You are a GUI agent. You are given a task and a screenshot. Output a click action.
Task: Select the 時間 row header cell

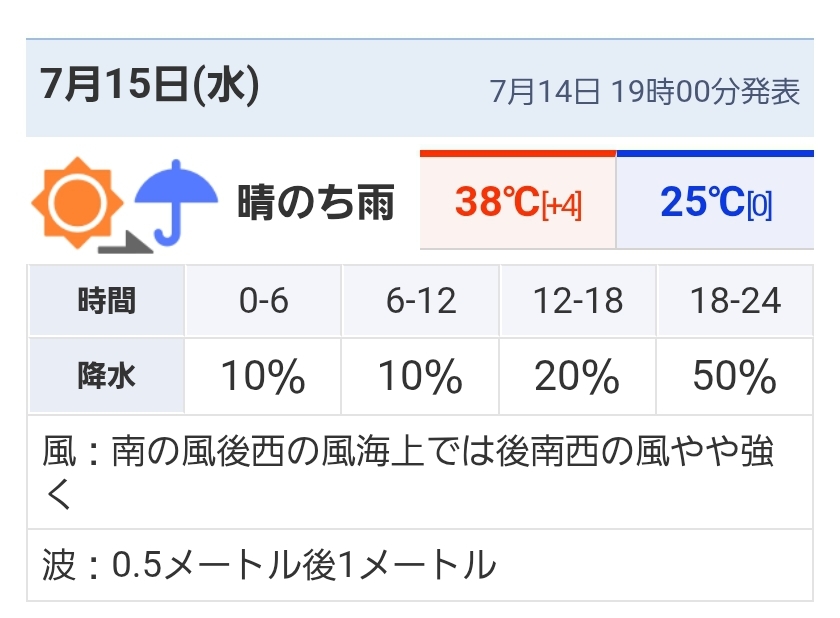click(107, 300)
